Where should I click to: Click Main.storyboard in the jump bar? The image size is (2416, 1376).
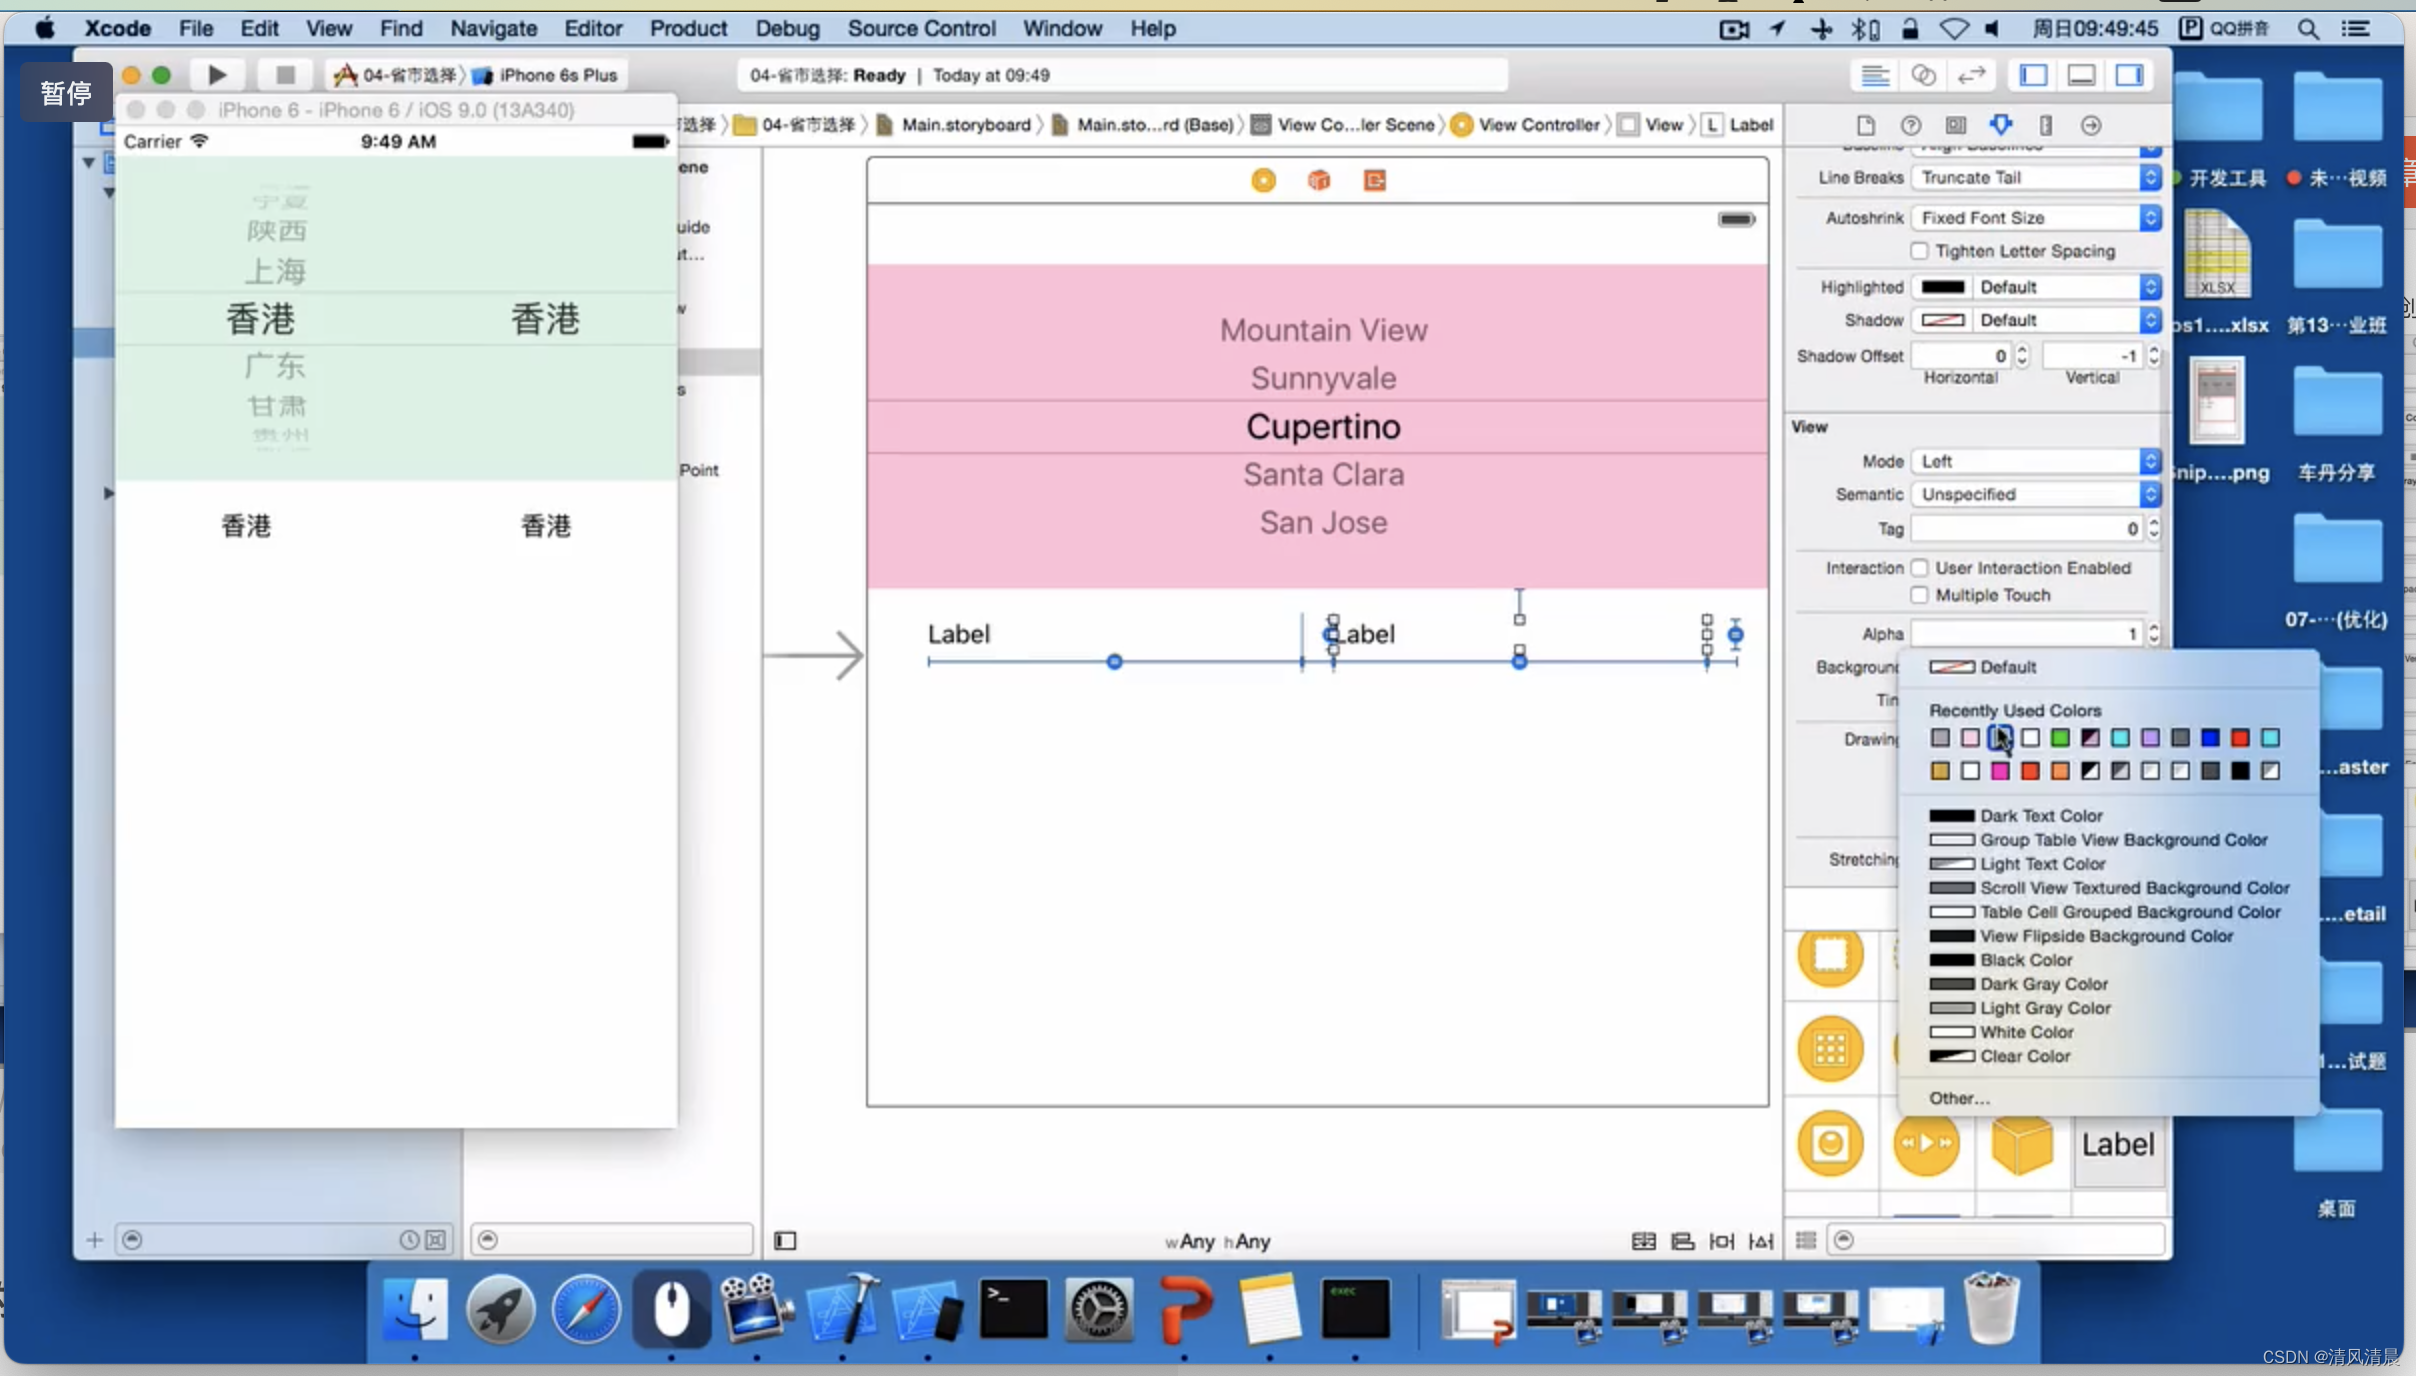(953, 125)
